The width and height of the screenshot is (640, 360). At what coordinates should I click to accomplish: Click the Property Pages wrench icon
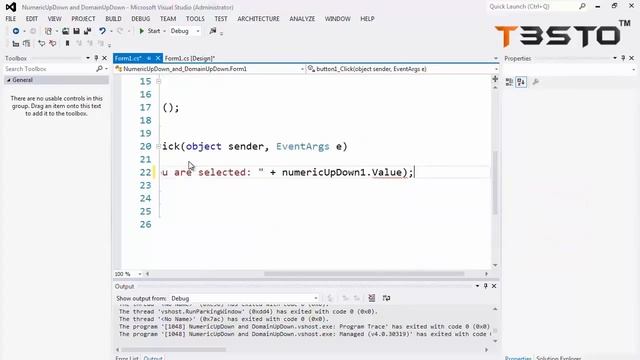[x=536, y=82]
